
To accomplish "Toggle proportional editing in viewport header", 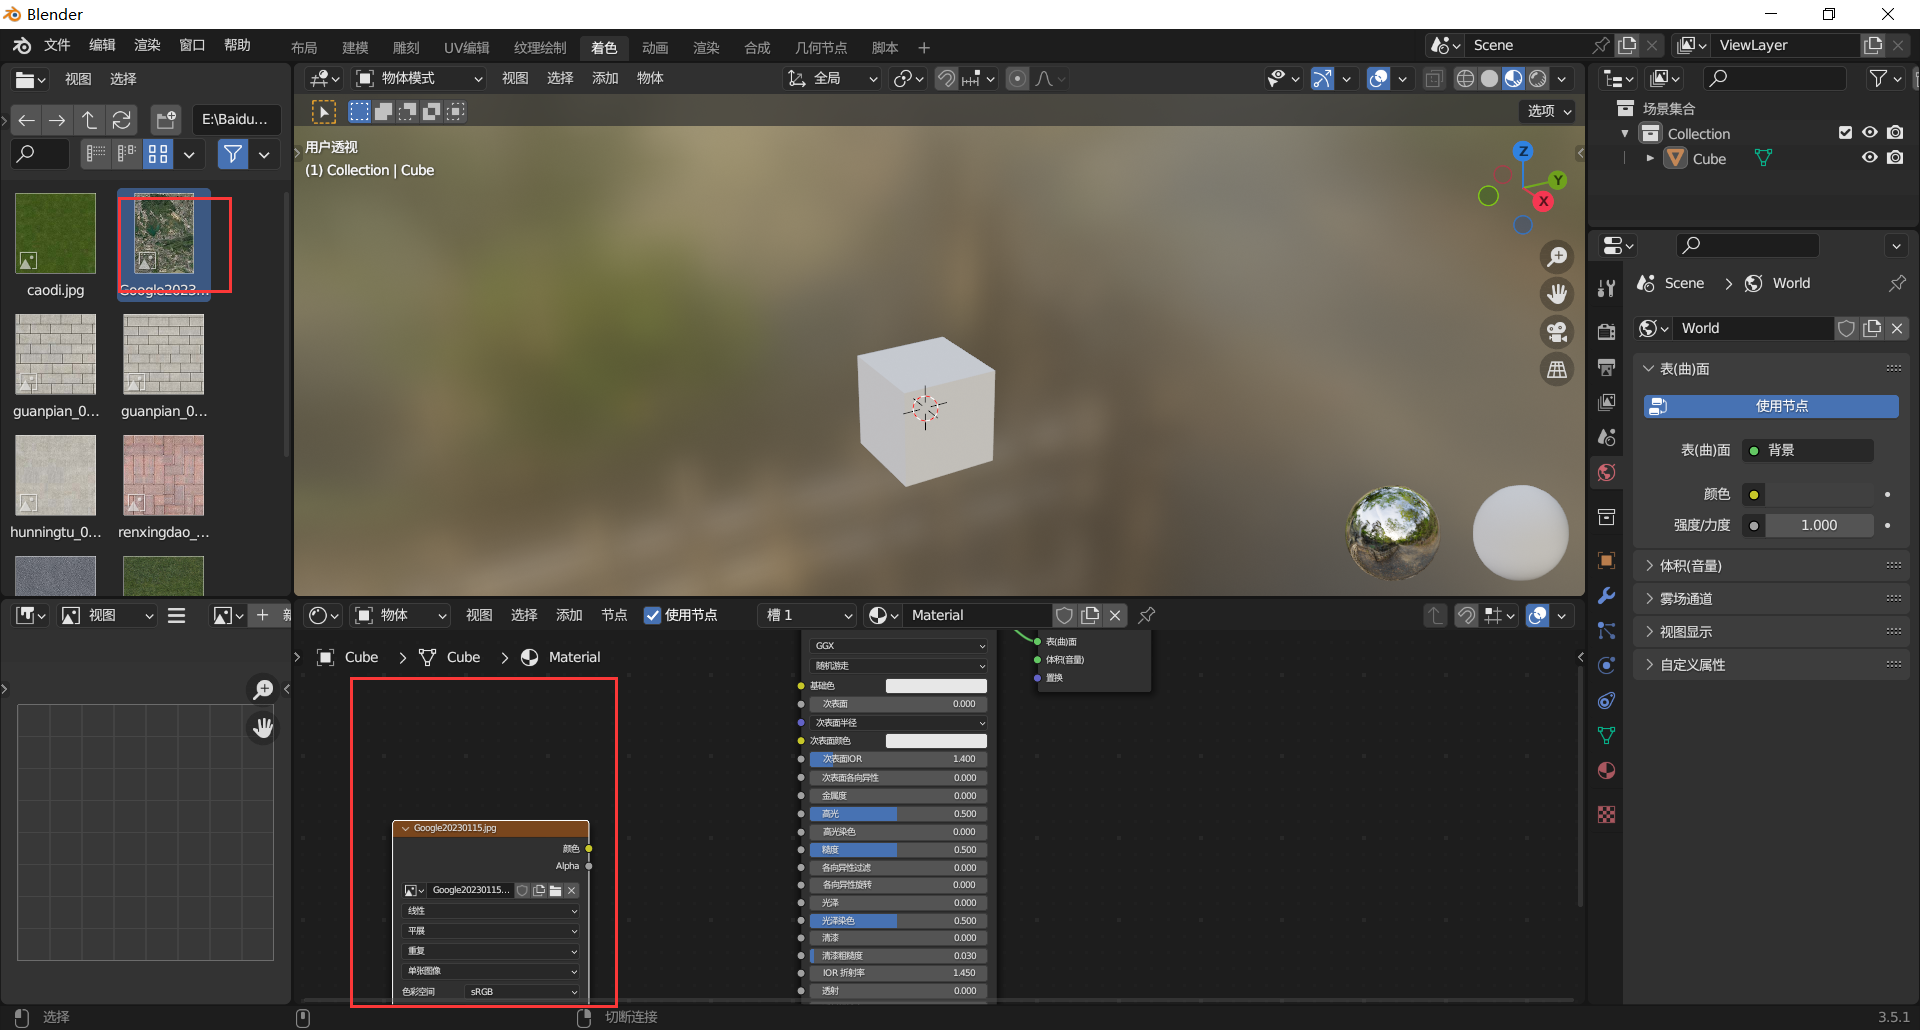I will coord(1017,79).
